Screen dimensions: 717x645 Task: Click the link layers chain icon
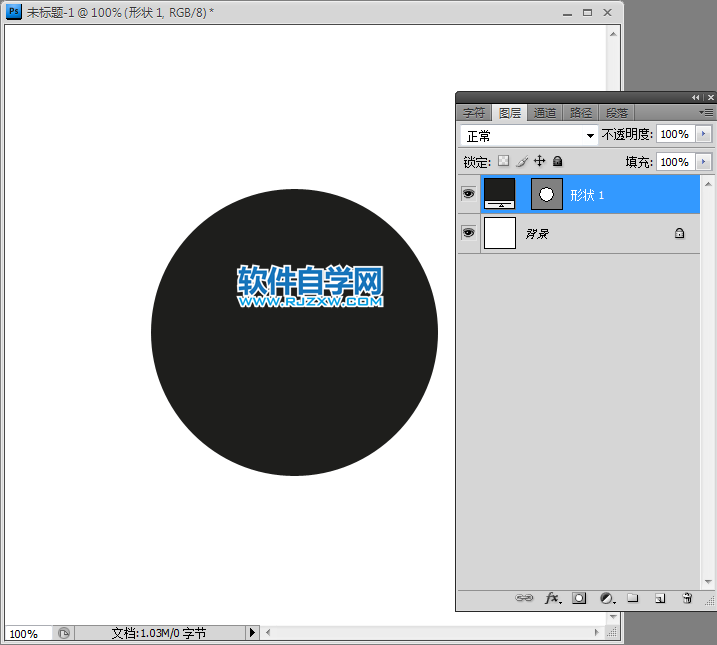click(524, 598)
